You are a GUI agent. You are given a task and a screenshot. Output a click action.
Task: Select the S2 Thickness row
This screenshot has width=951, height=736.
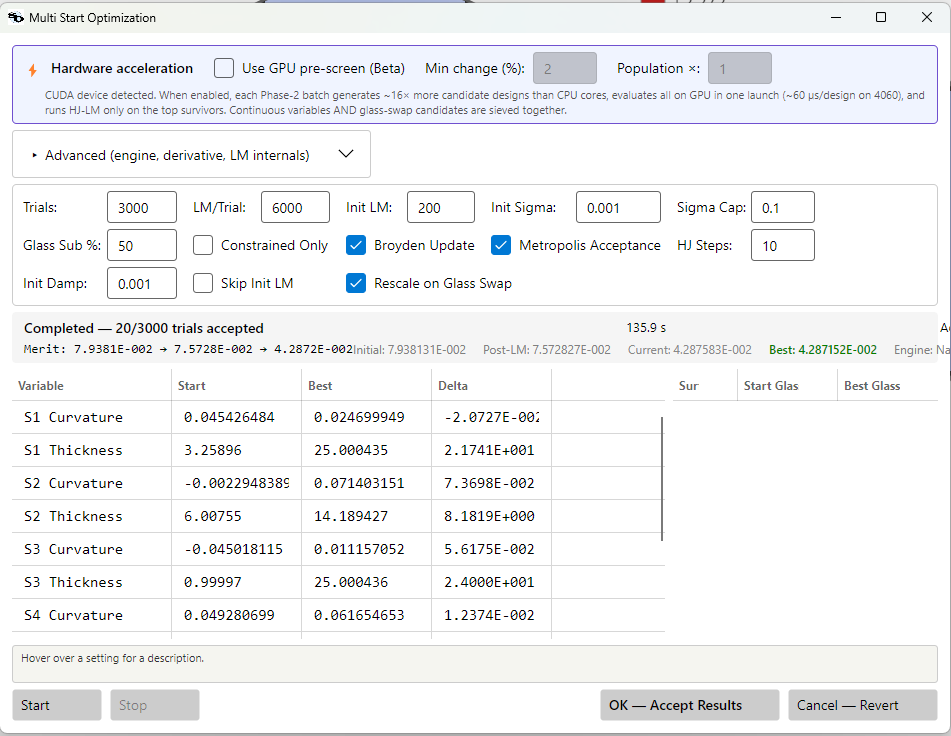pyautogui.click(x=338, y=516)
